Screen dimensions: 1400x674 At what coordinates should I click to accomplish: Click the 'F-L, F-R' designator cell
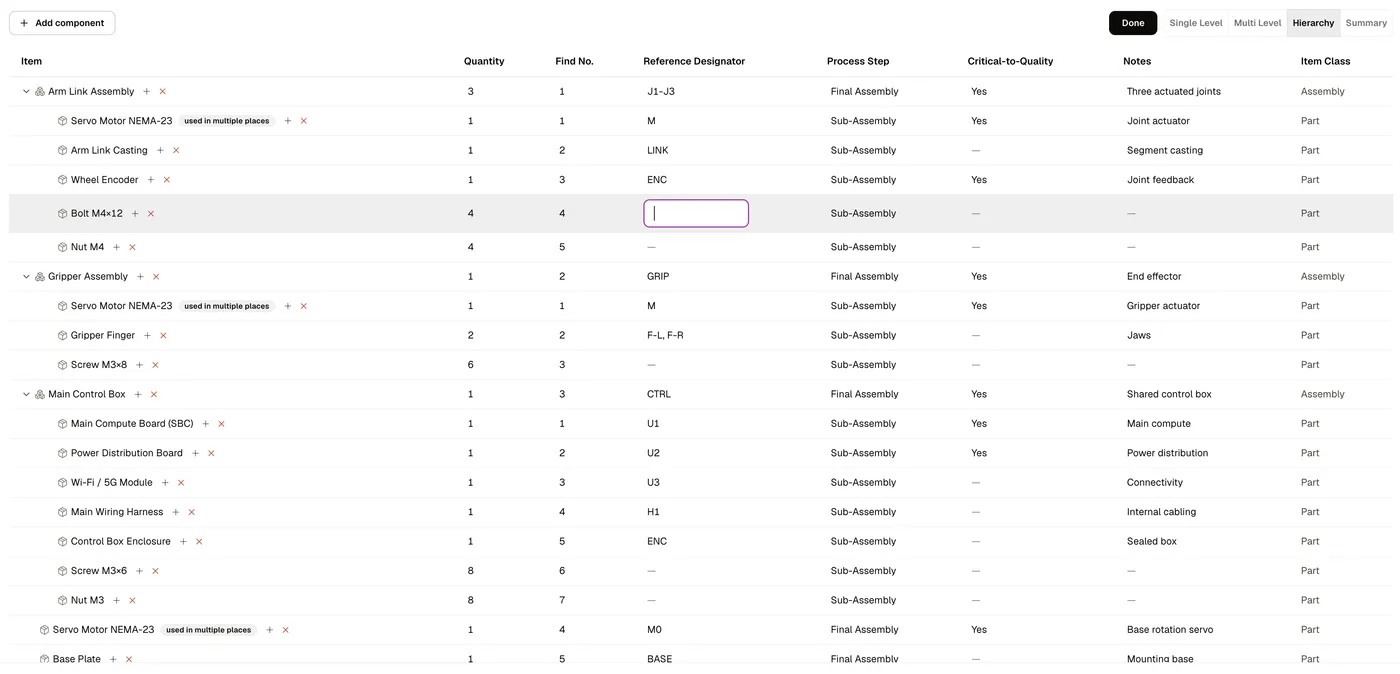tap(665, 335)
